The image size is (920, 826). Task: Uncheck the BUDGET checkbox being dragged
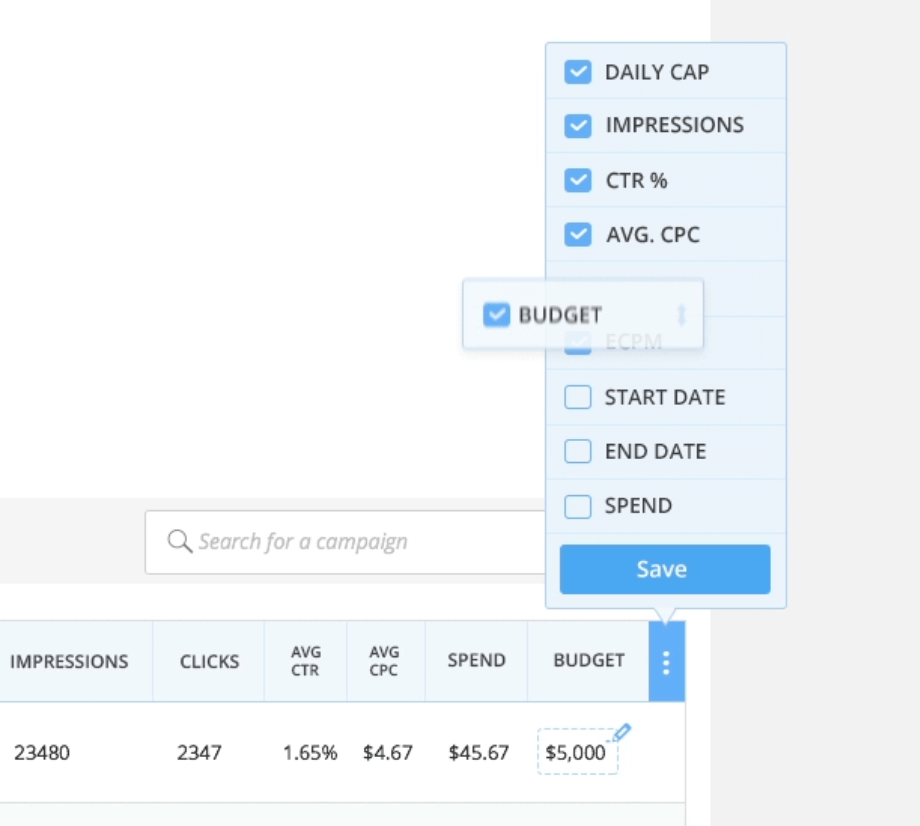(x=496, y=314)
